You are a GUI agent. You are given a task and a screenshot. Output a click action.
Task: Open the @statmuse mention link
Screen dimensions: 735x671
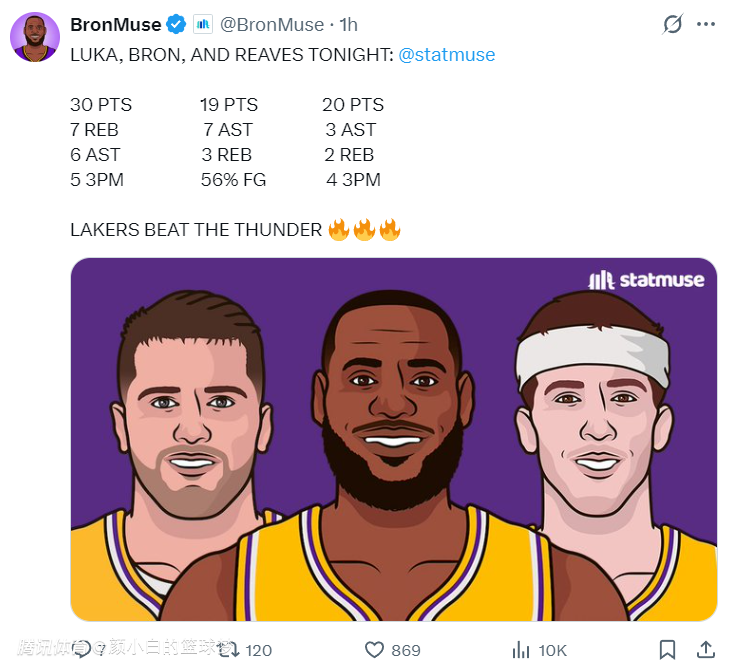pos(446,55)
